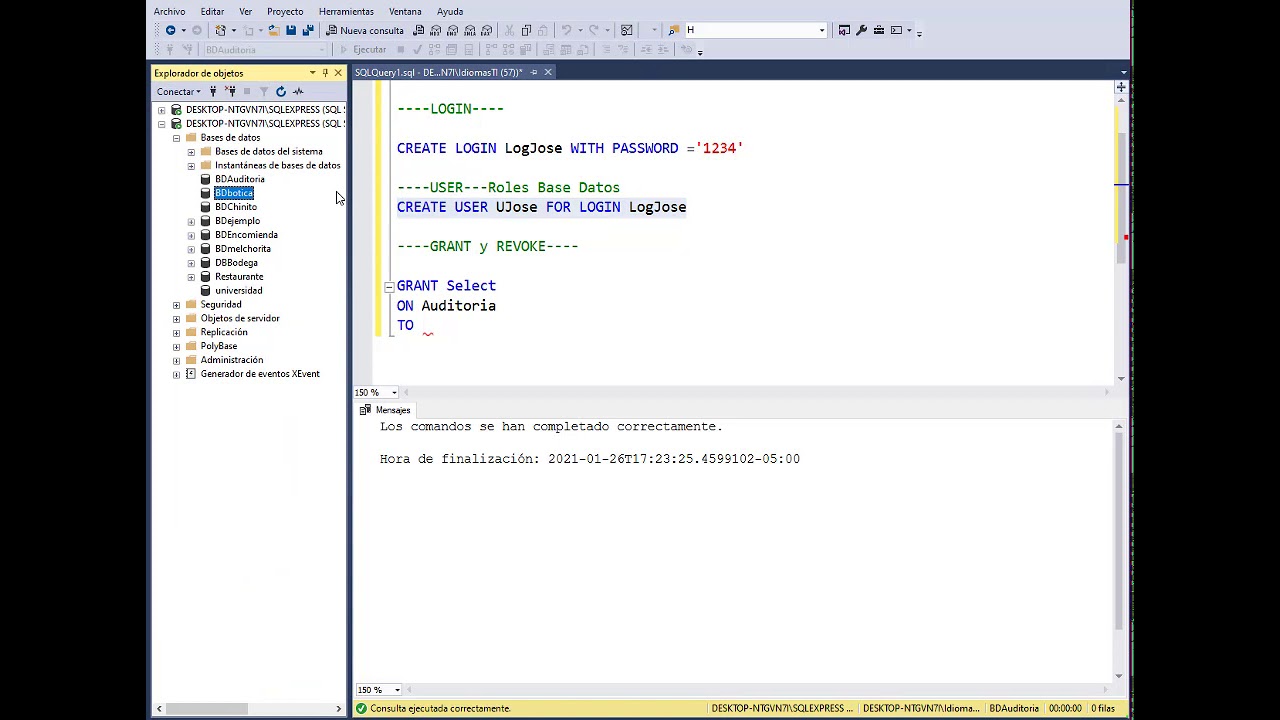
Task: Click the find in files icon
Action: 673,30
